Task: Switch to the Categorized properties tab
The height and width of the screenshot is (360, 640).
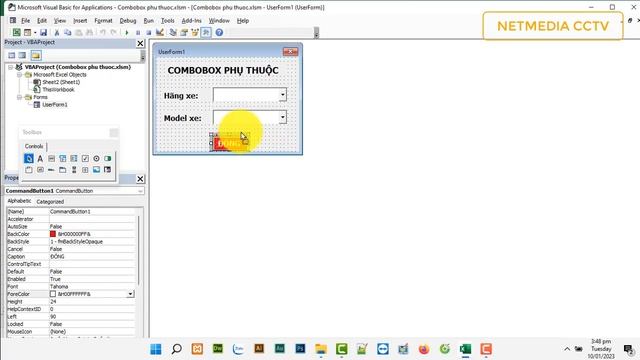Action: (50, 201)
